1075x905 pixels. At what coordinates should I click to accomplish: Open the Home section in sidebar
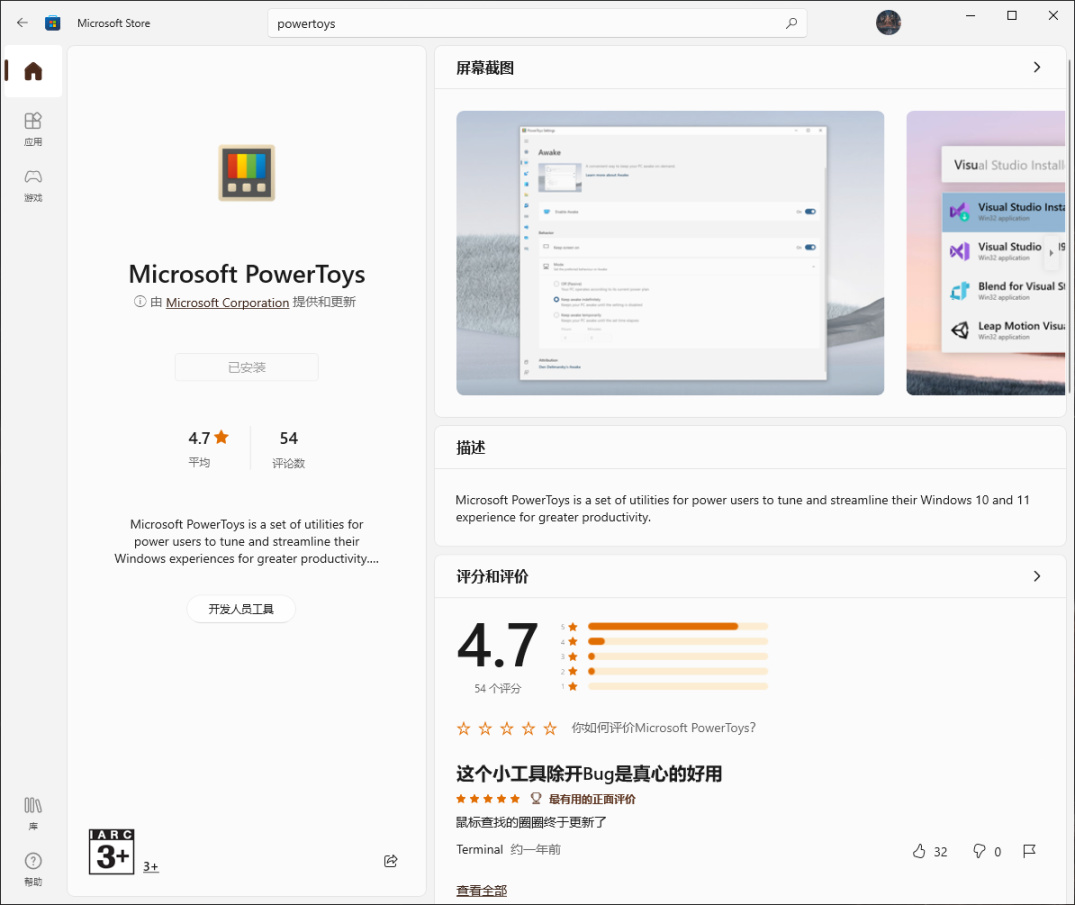coord(33,71)
